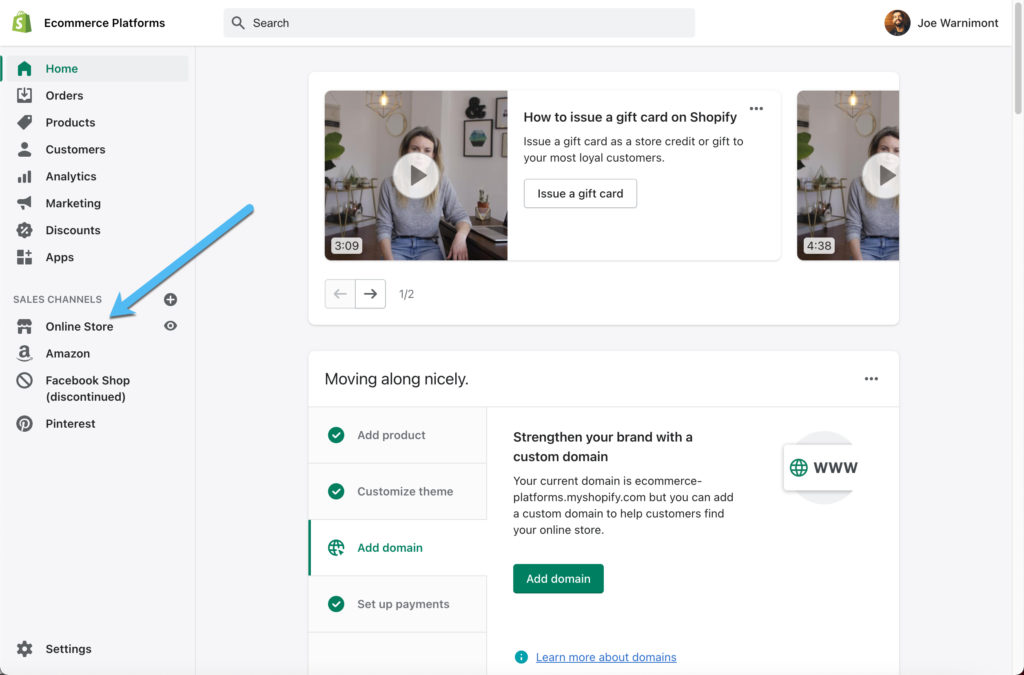Open Marketing megaphone icon
1024x675 pixels.
25,204
